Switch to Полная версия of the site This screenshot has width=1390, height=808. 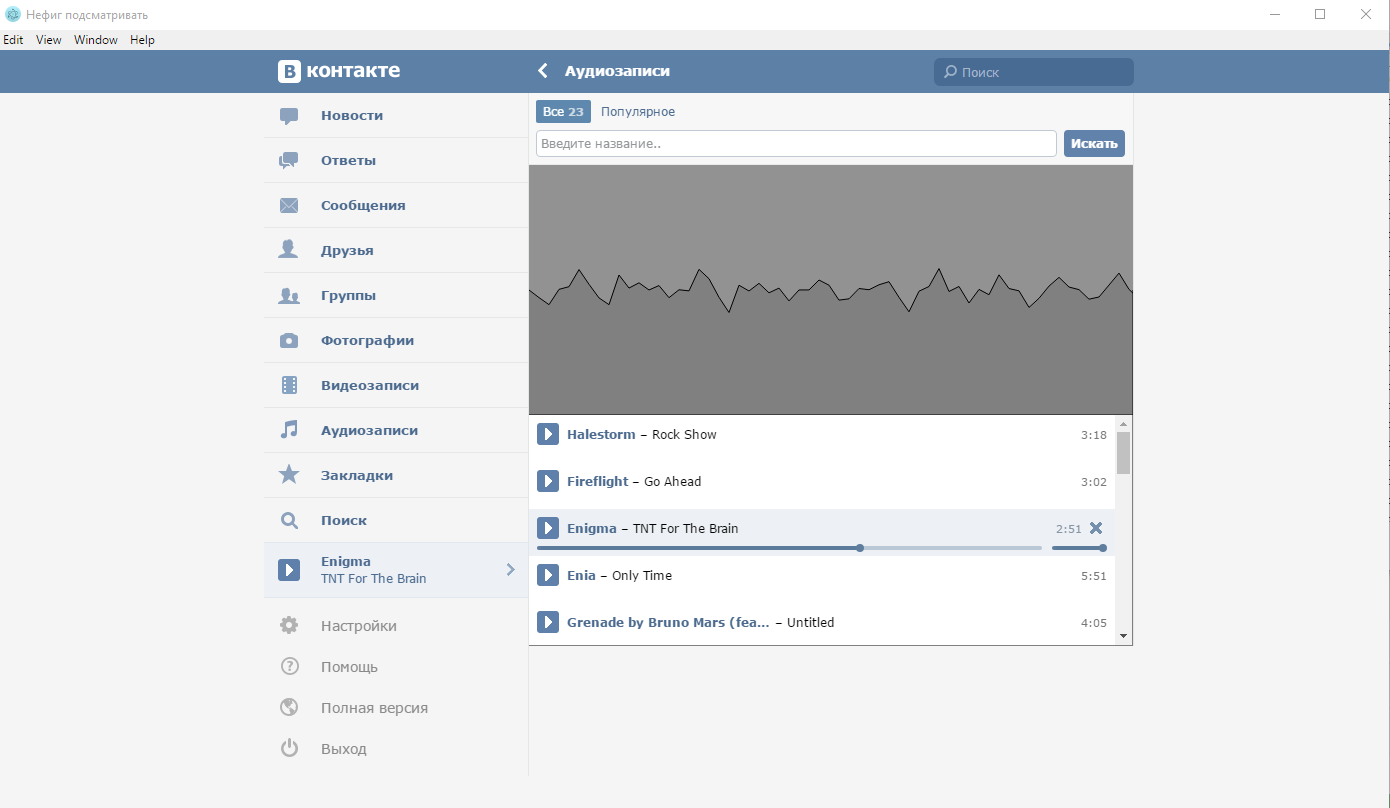click(396, 708)
